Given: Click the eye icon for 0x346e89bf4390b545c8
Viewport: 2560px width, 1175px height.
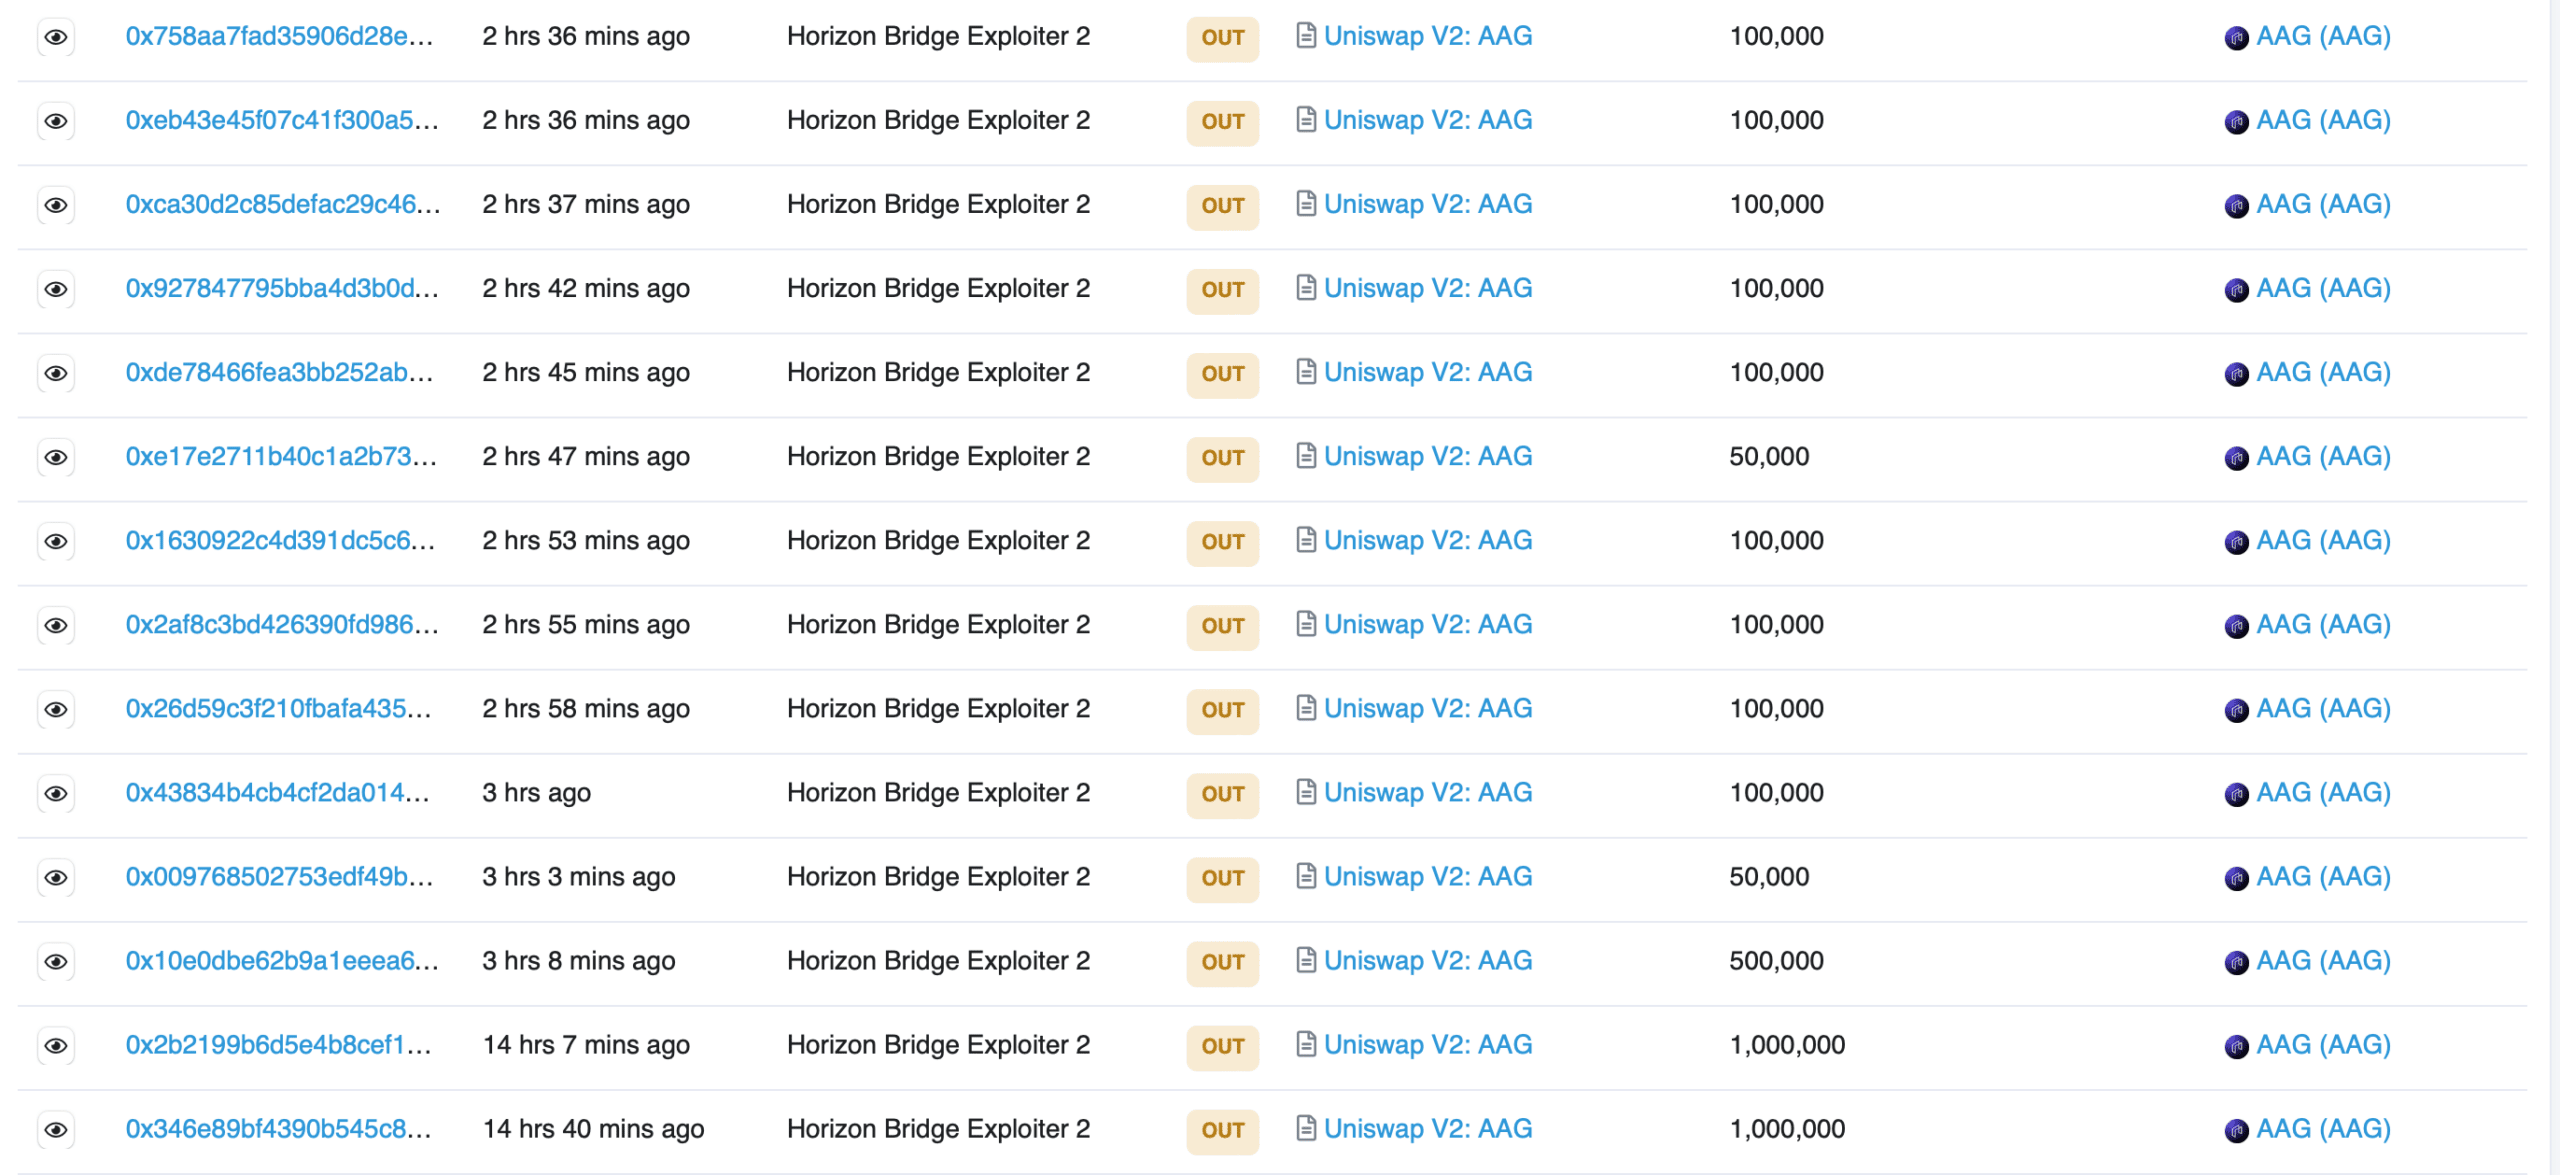Looking at the screenshot, I should 56,1129.
